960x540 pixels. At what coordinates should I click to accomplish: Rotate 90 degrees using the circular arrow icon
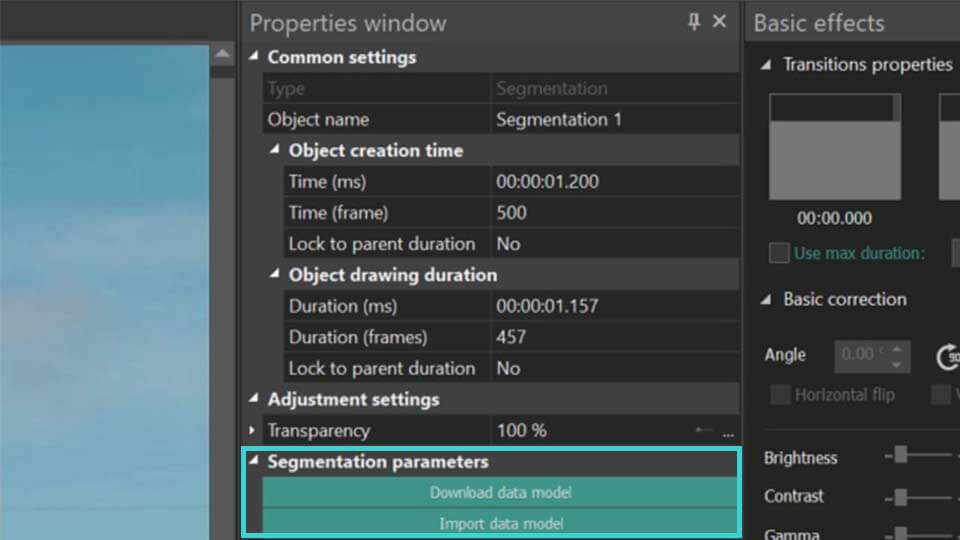948,357
